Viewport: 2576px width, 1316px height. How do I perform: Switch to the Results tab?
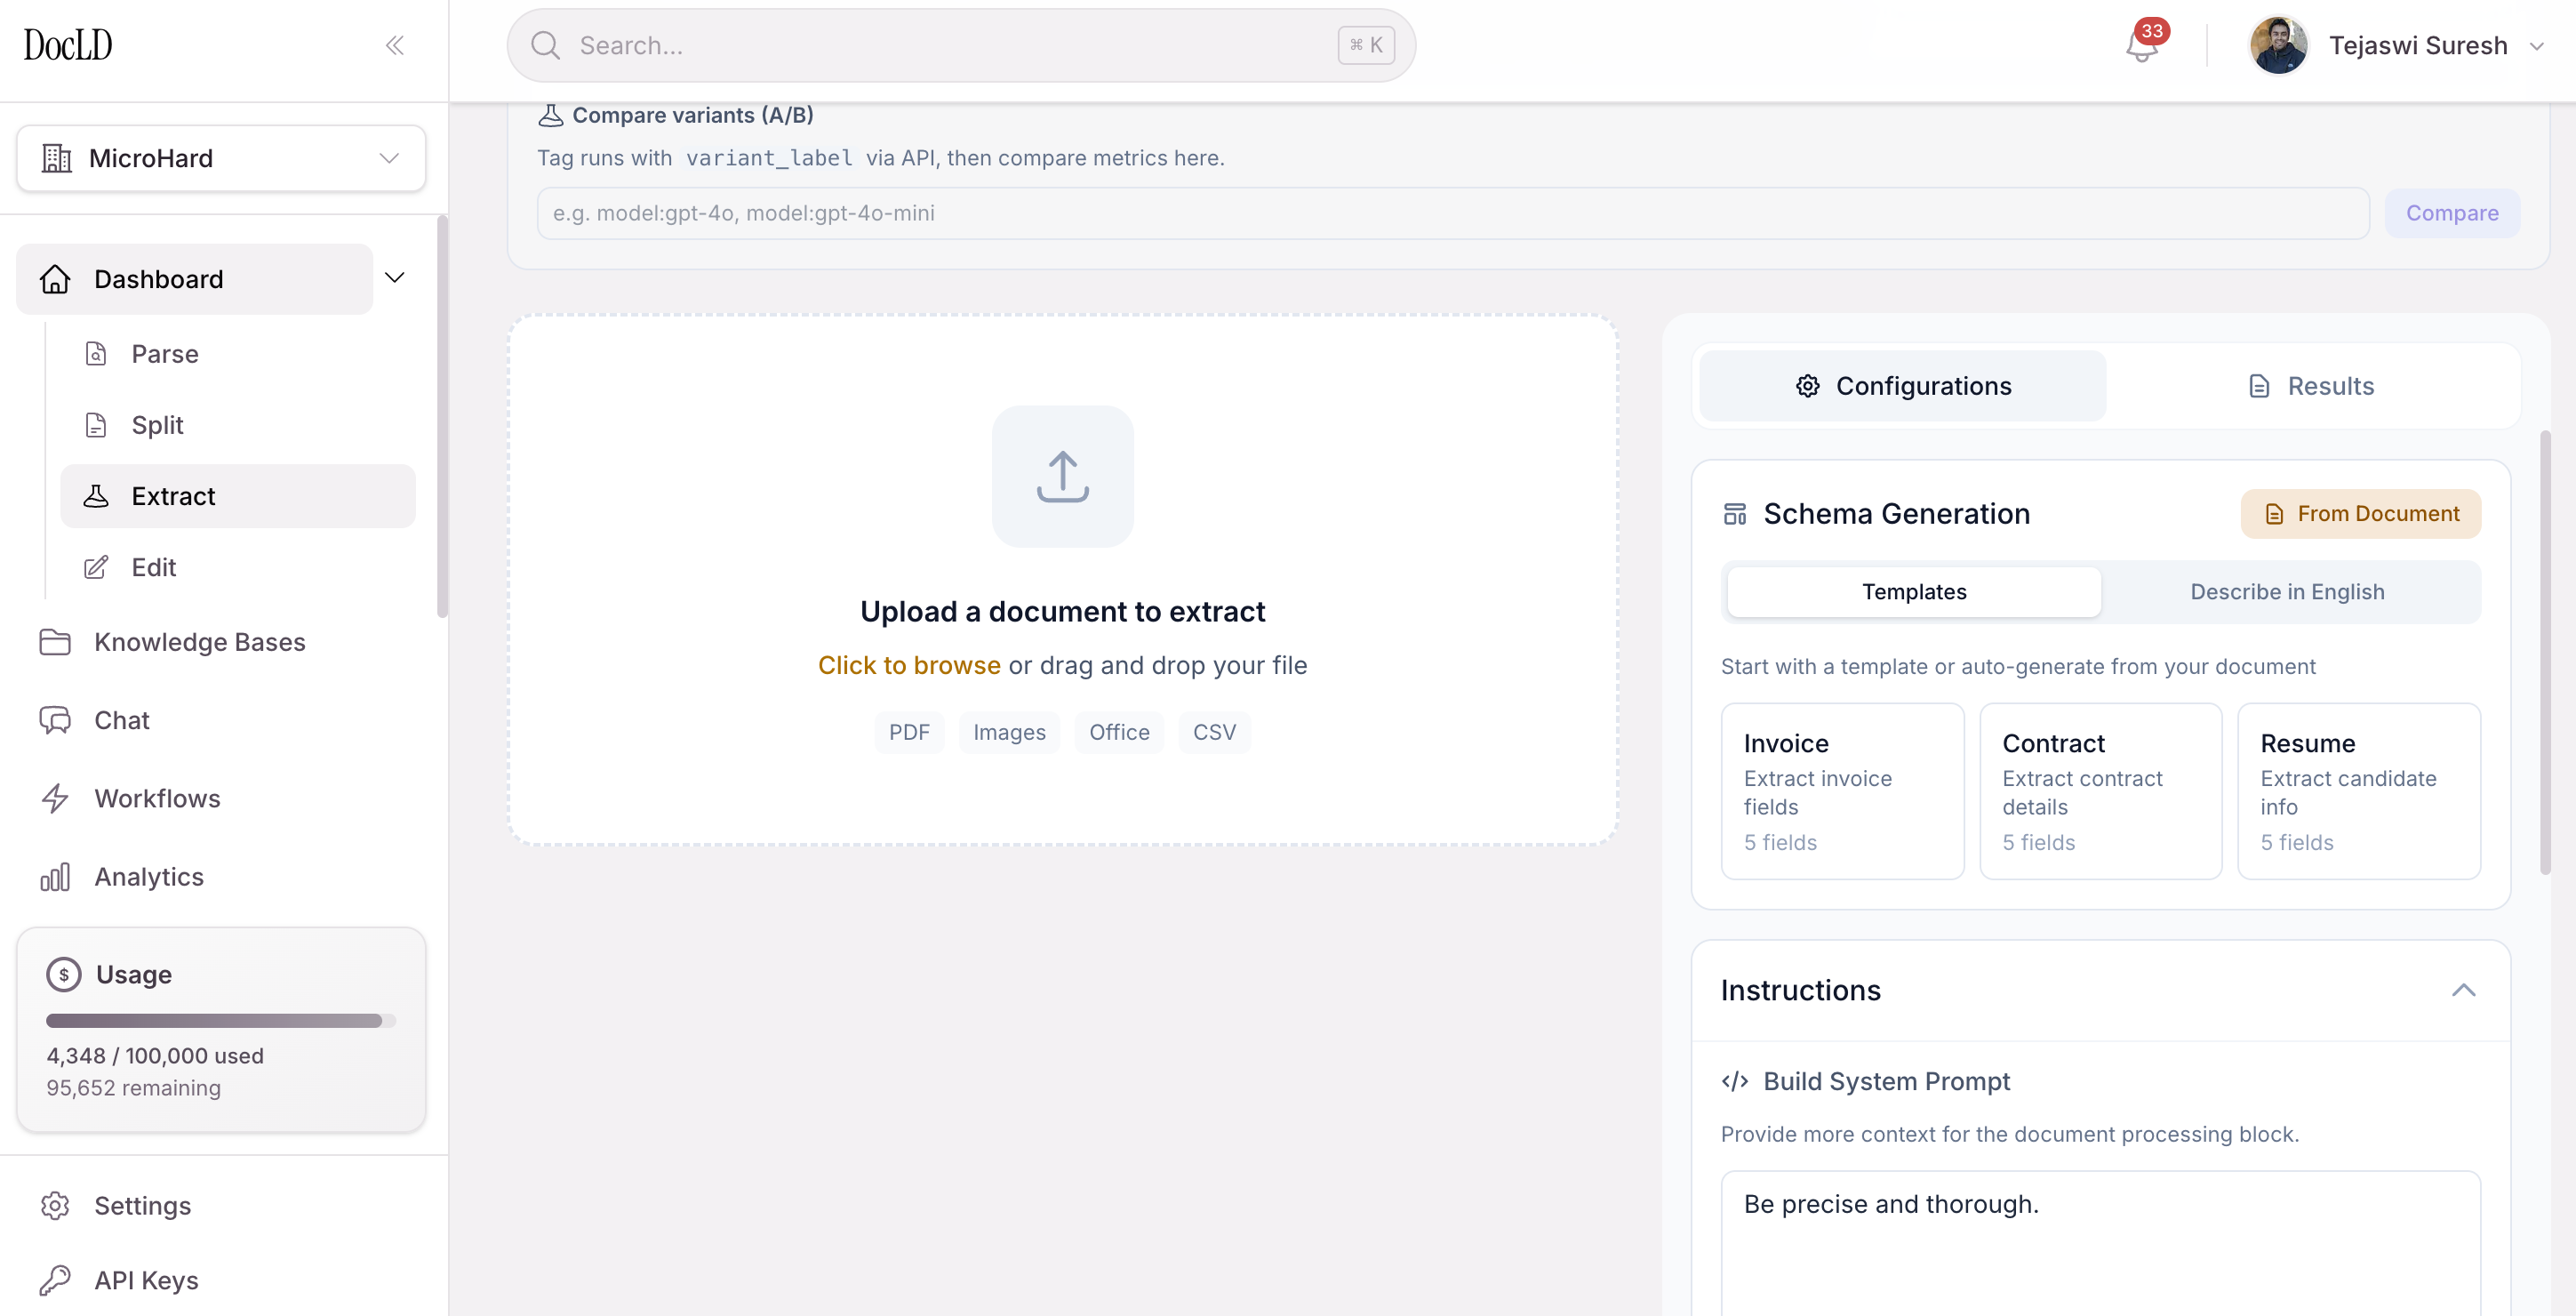click(x=2310, y=386)
